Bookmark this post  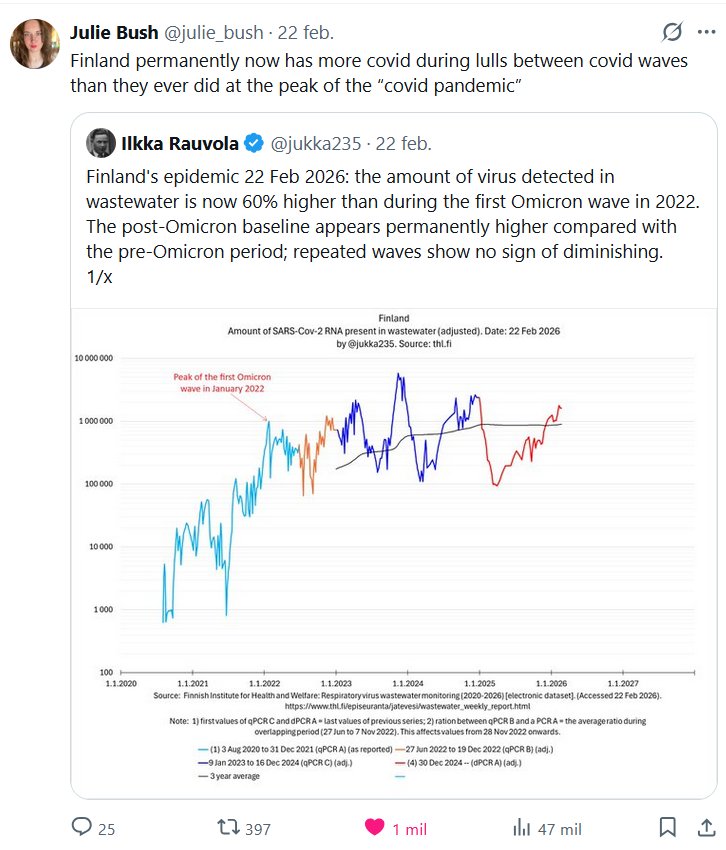(x=668, y=827)
